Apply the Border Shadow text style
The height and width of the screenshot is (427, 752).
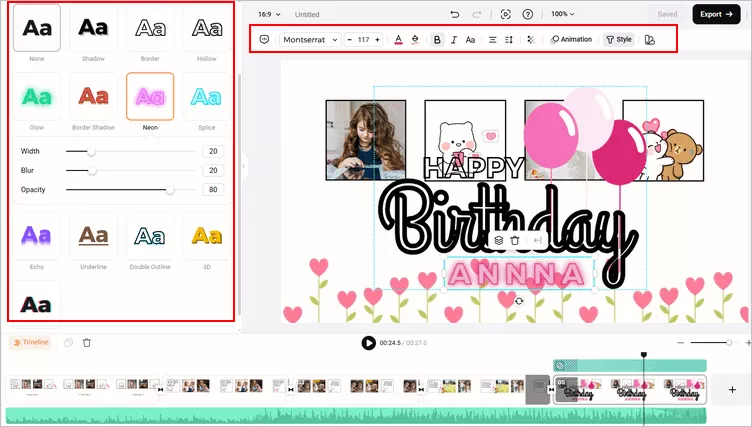coord(94,96)
